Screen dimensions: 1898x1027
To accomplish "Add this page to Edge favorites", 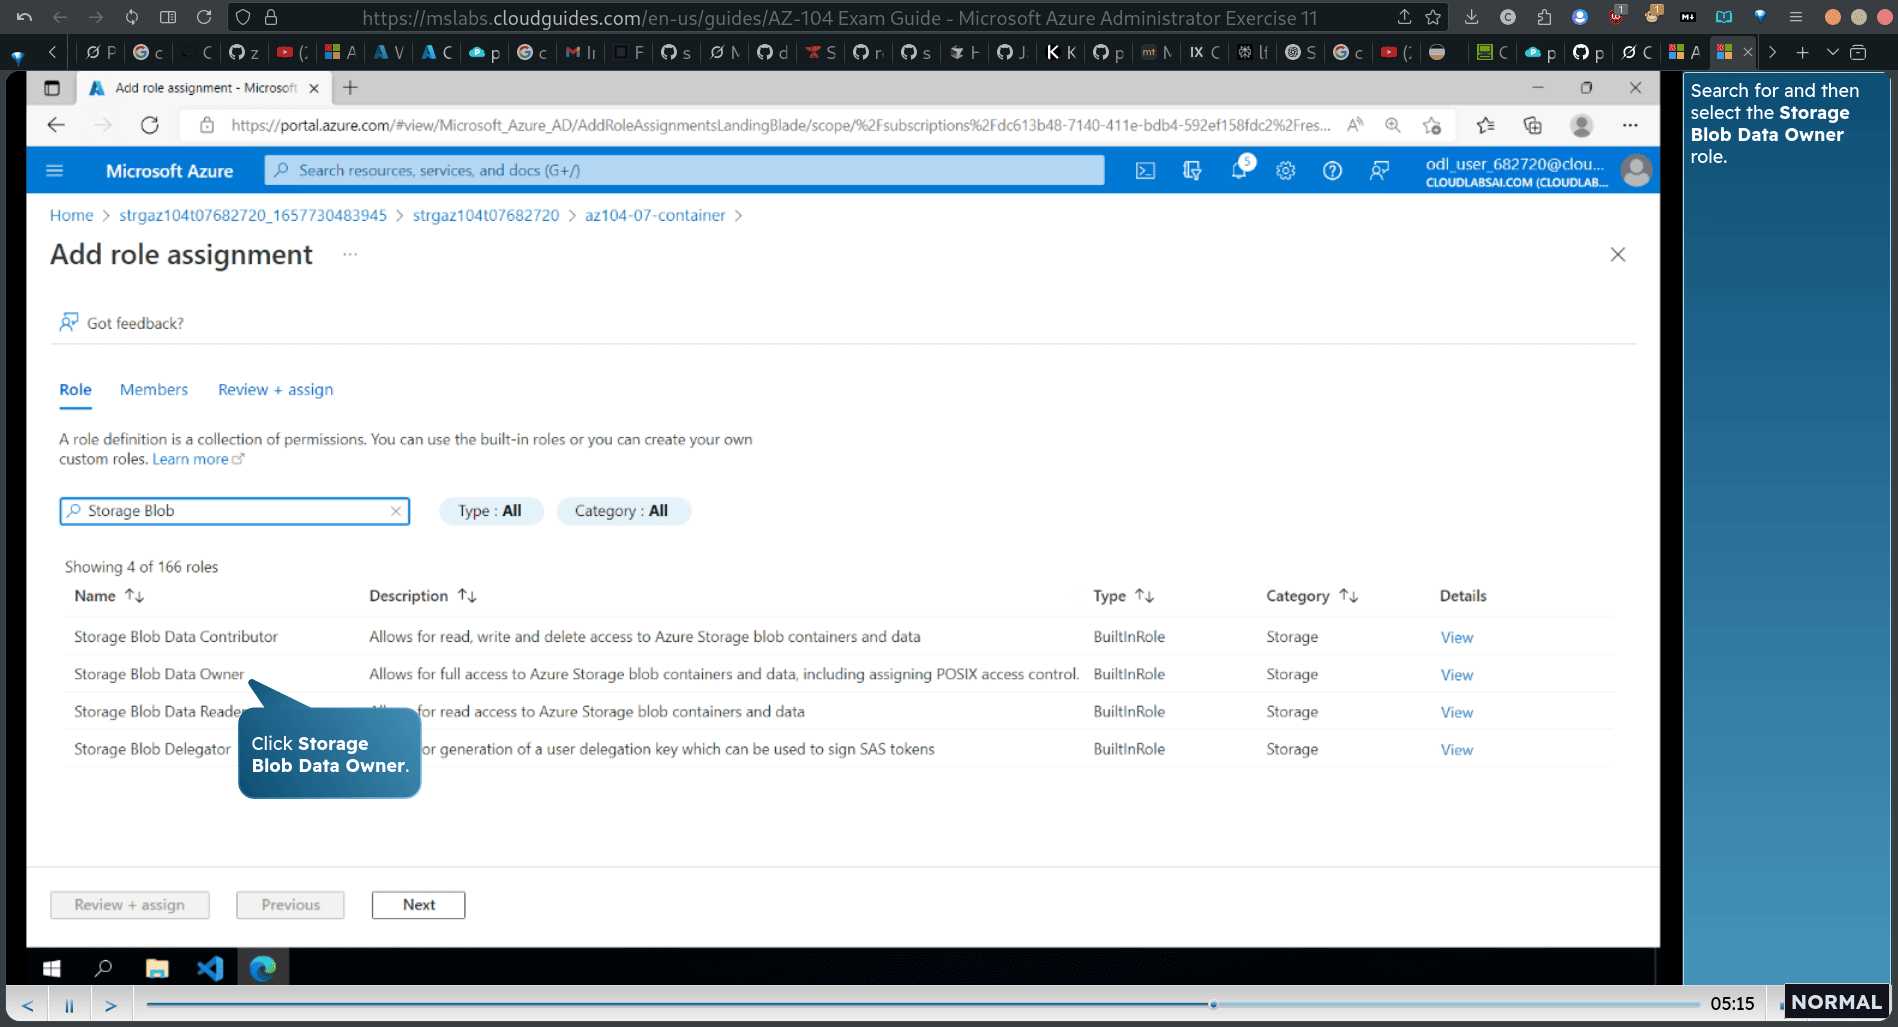I will pyautogui.click(x=1432, y=125).
